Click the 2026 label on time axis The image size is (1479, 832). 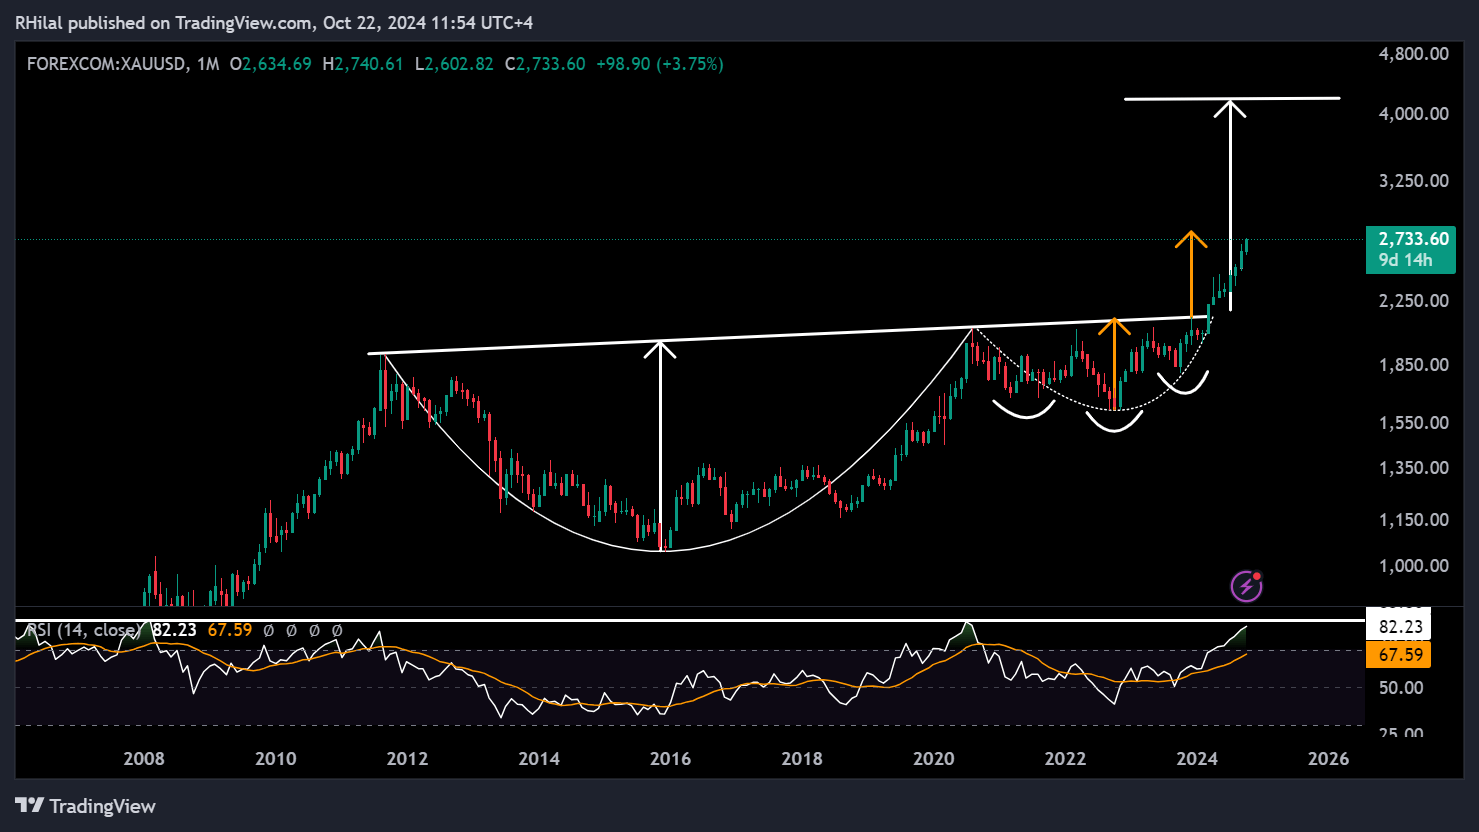(x=1329, y=759)
